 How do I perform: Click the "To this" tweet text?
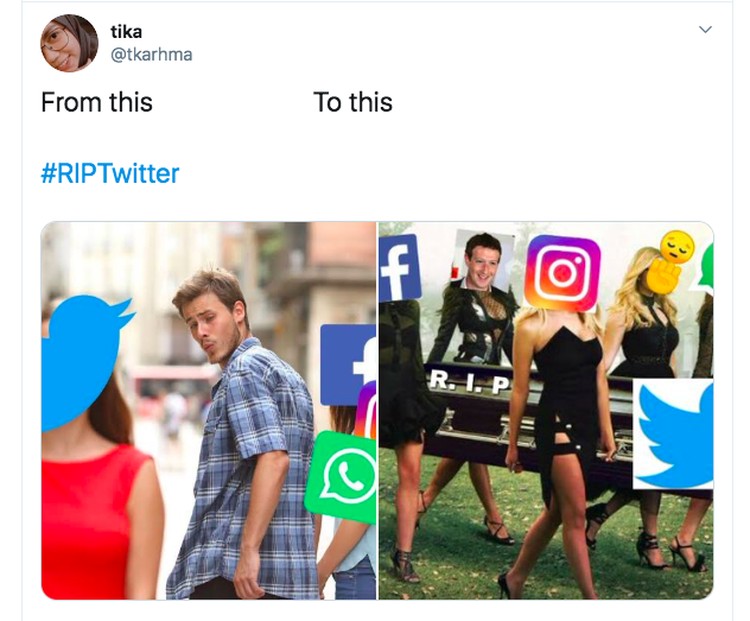point(353,102)
